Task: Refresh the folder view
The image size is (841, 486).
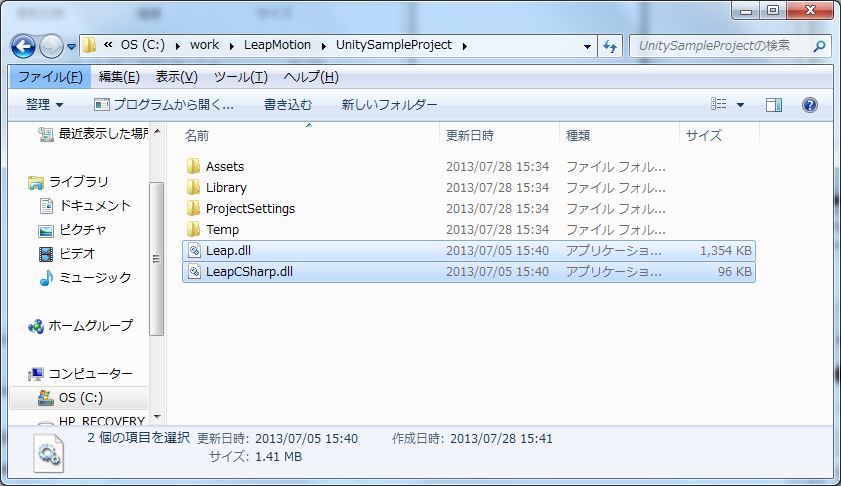Action: point(610,47)
